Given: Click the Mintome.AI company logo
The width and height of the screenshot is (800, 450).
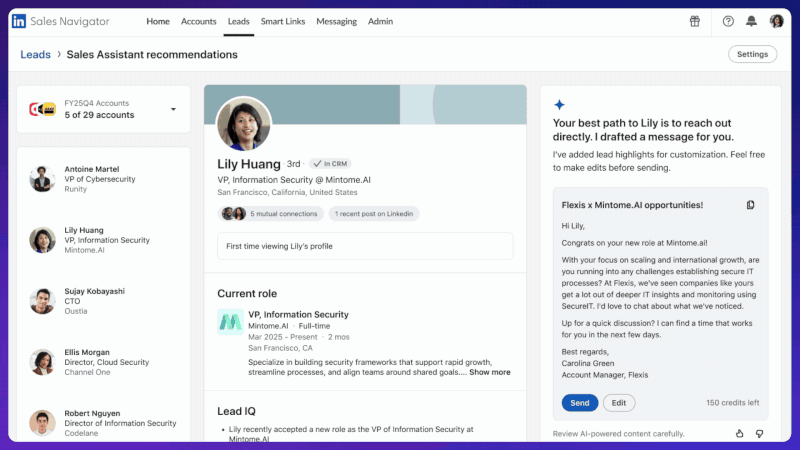Looking at the screenshot, I should pos(230,321).
